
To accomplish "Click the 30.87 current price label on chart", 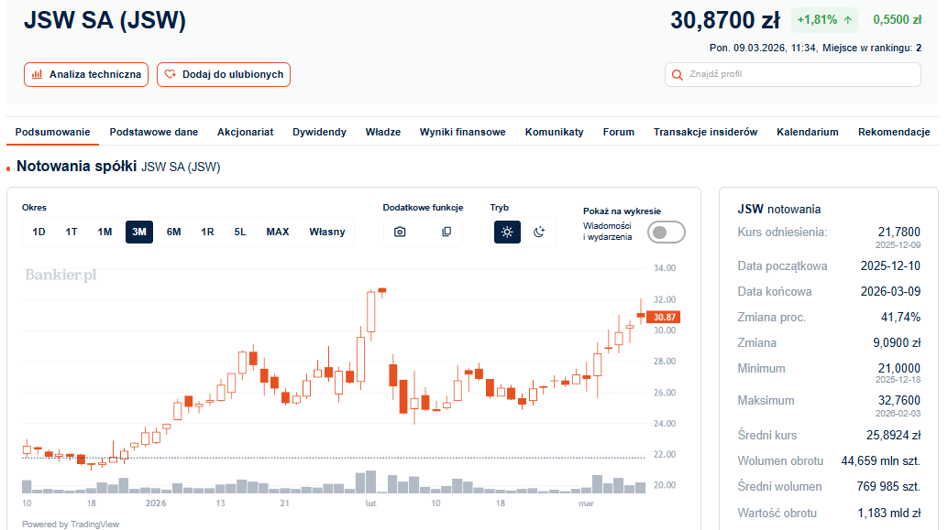I will coord(663,317).
